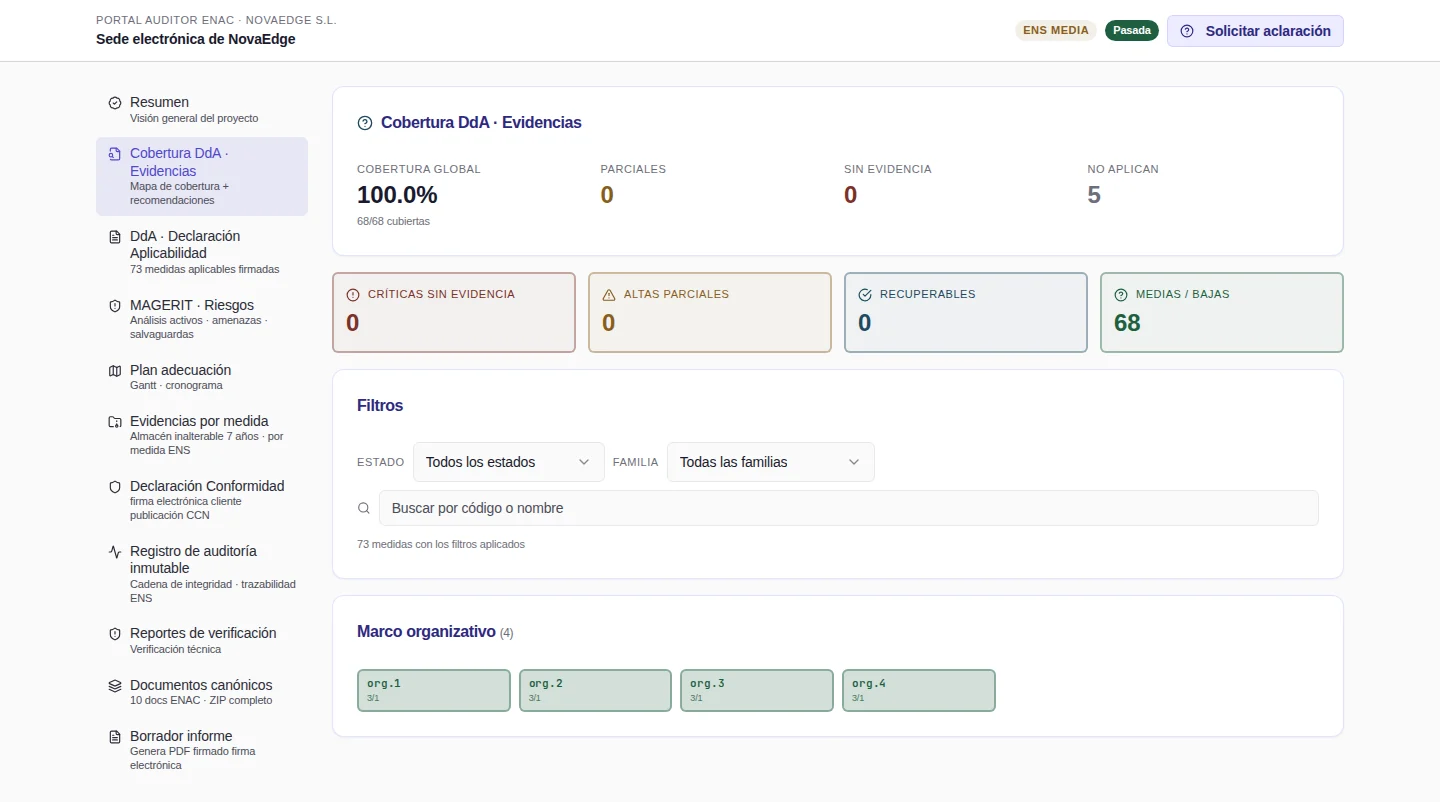
Task: Click the Plan adecuación map icon
Action: click(x=115, y=371)
